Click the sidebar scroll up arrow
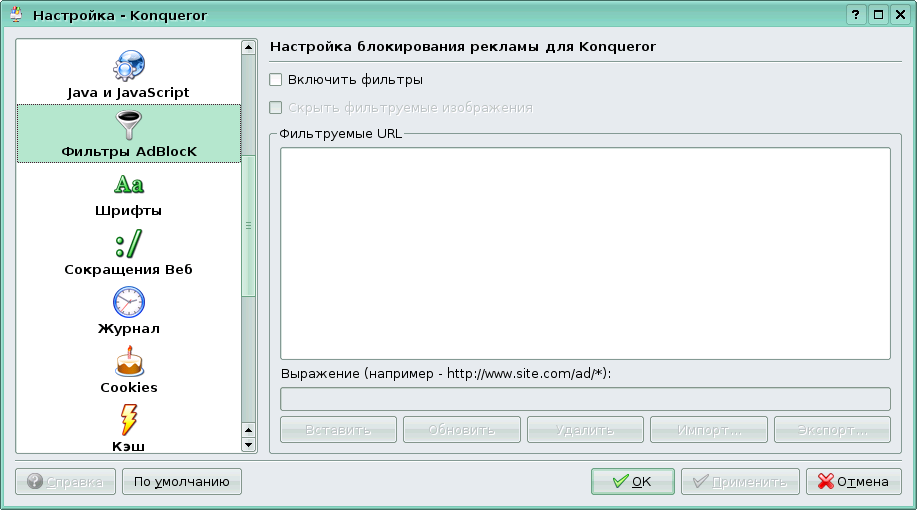This screenshot has width=917, height=510. [248, 47]
